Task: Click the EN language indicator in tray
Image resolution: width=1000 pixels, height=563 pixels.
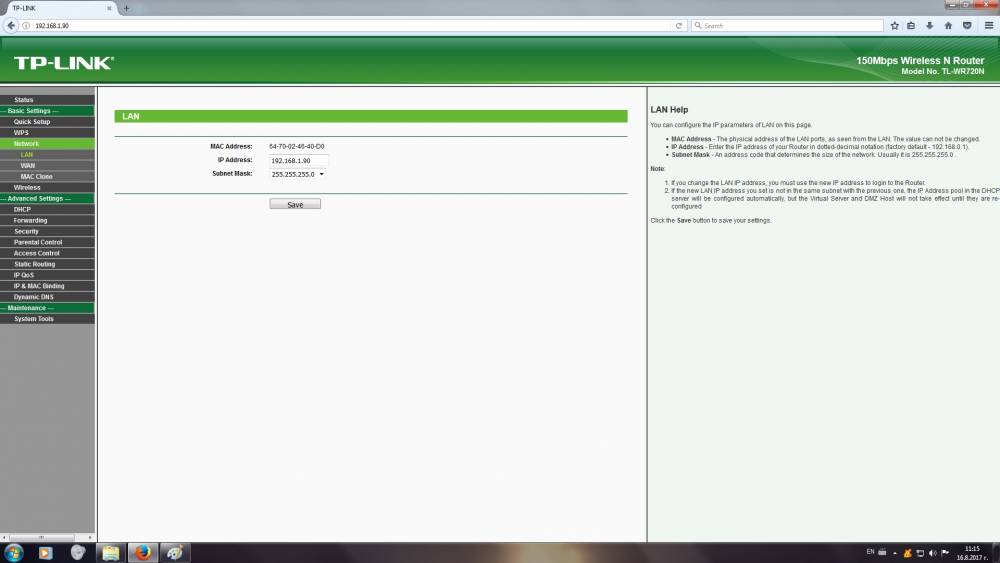Action: tap(870, 552)
